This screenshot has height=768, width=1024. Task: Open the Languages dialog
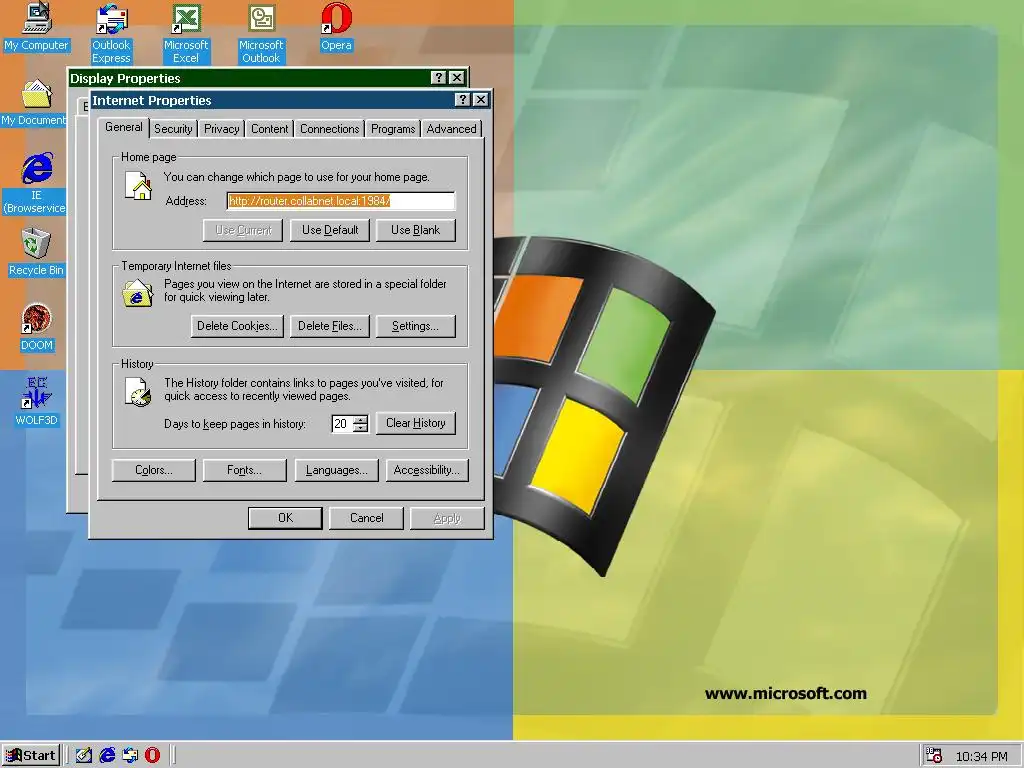336,470
